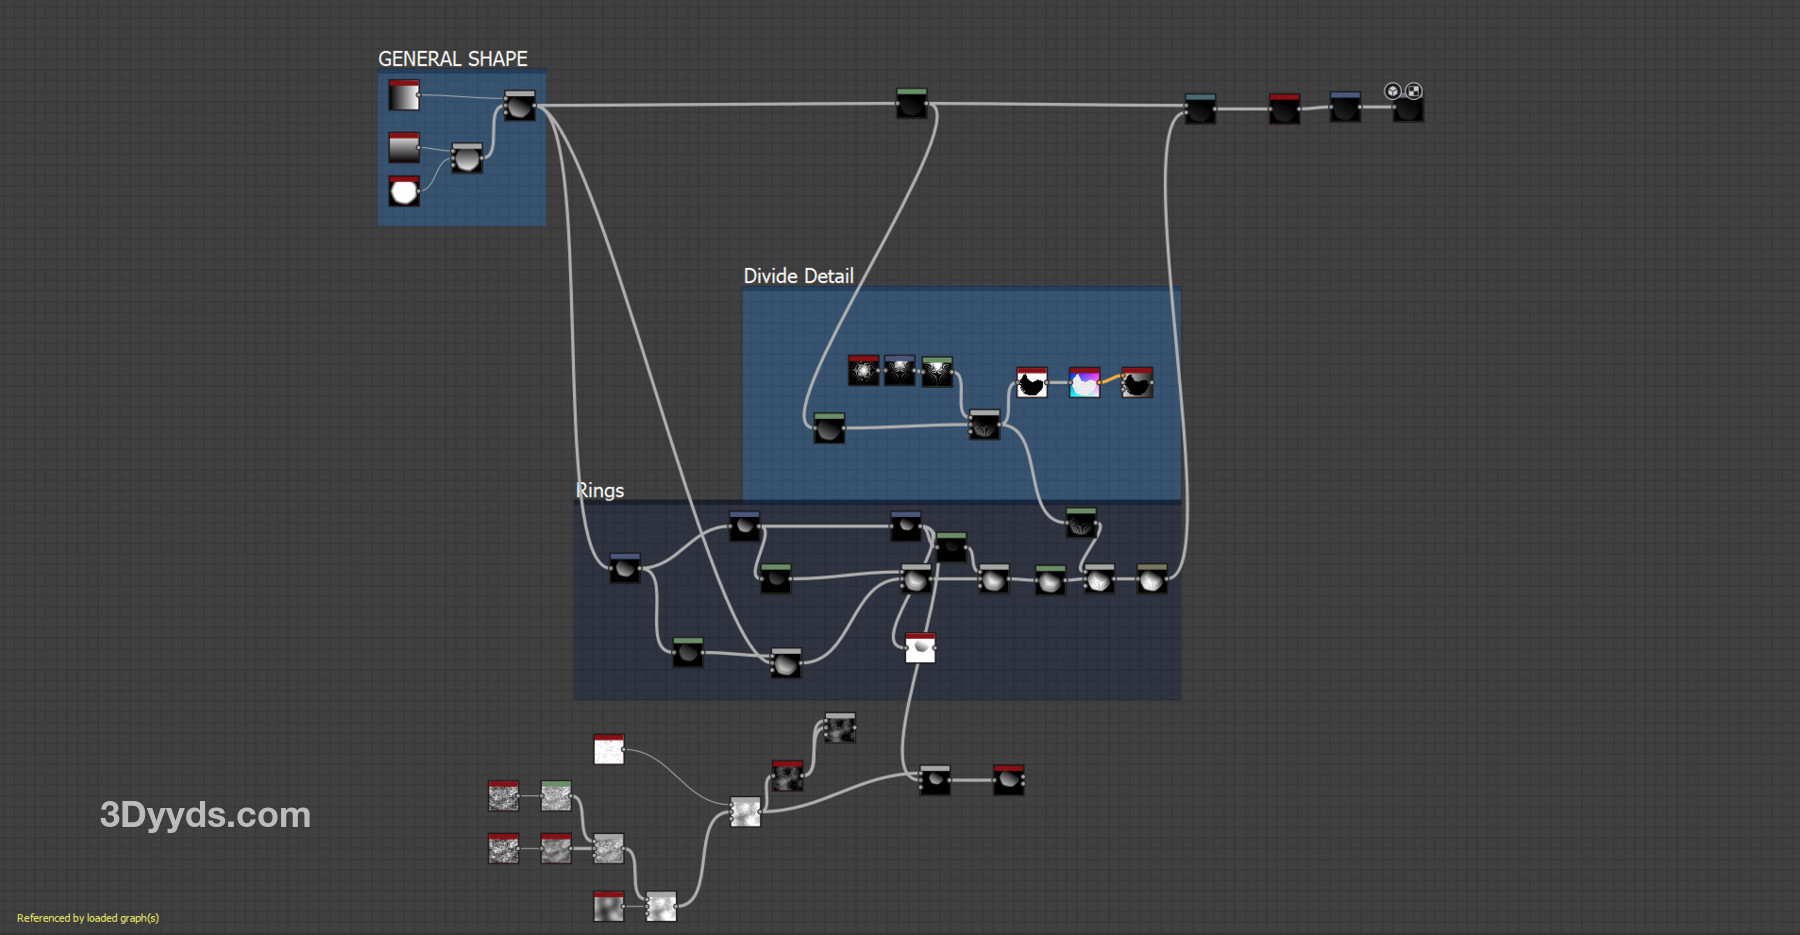1800x935 pixels.
Task: Select the Rings frame title
Action: click(x=600, y=490)
